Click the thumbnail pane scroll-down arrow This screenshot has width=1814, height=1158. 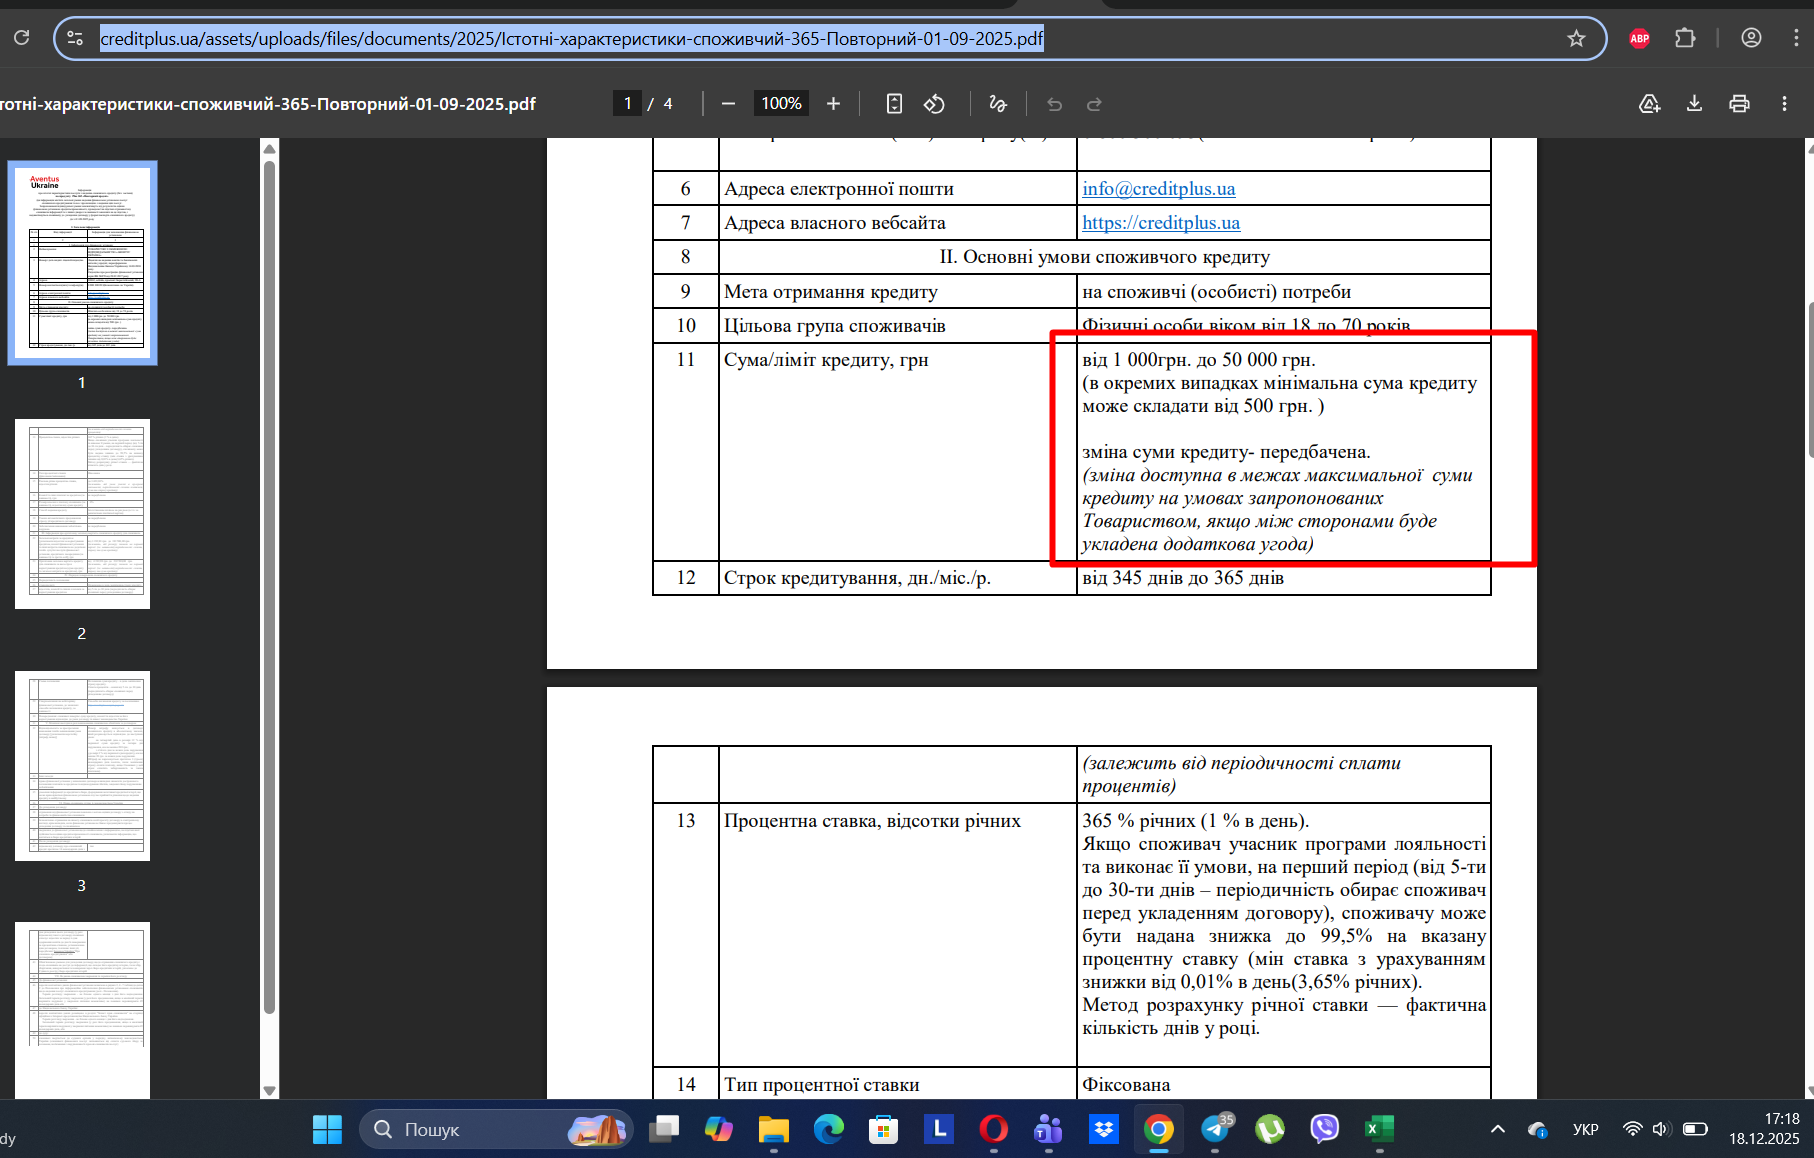[269, 1091]
